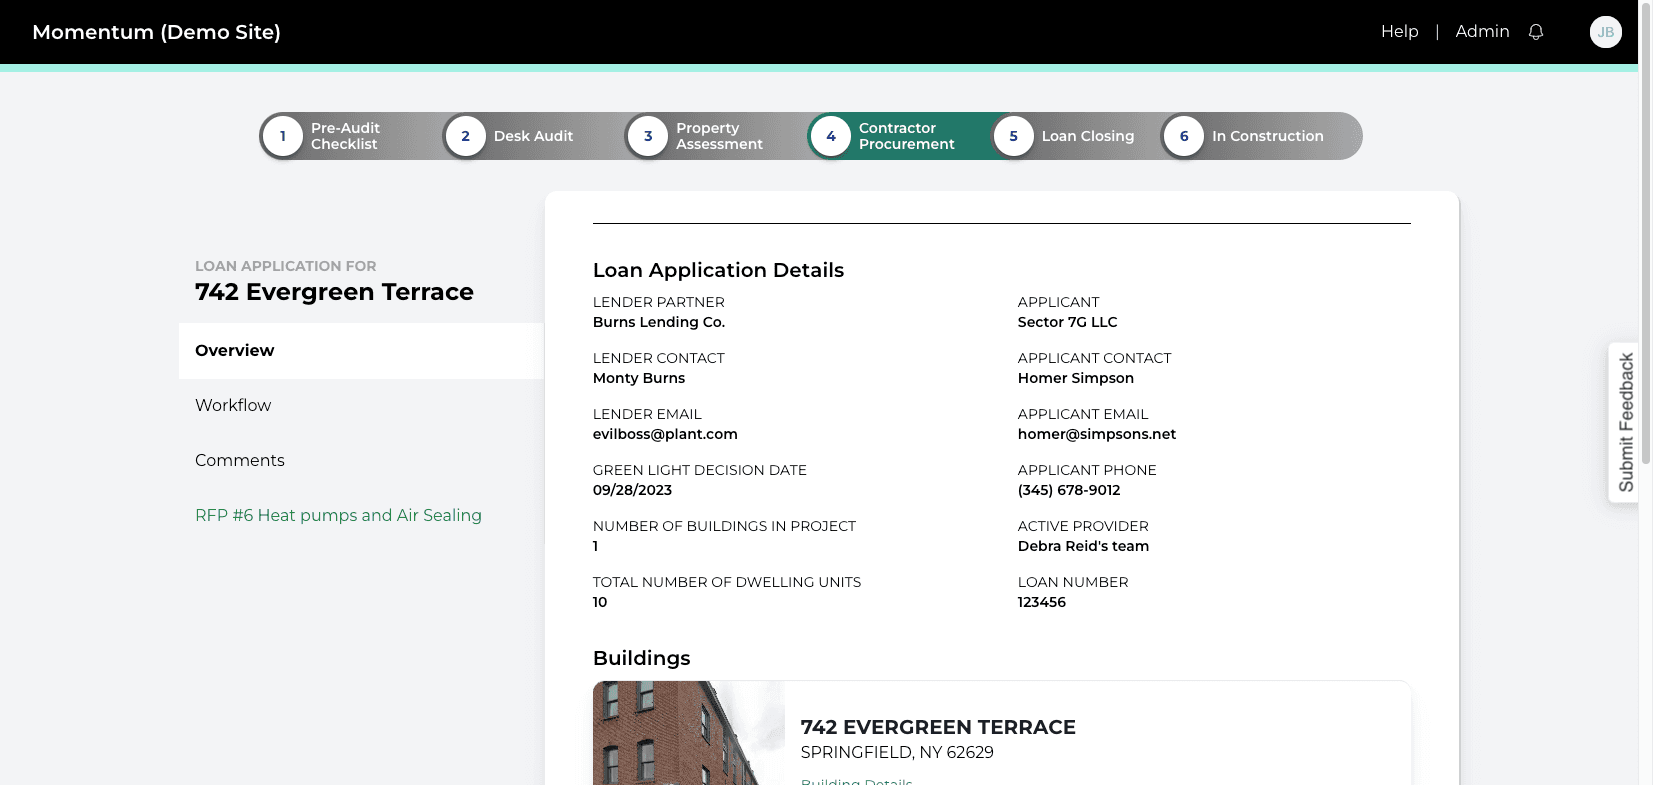Click loan number 123456
The height and width of the screenshot is (785, 1653).
[1042, 602]
